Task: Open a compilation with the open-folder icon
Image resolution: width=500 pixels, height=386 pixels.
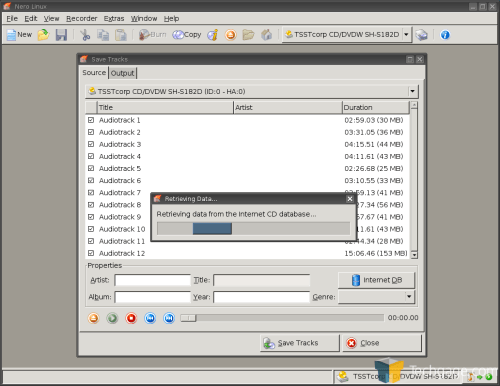Action: coord(43,35)
